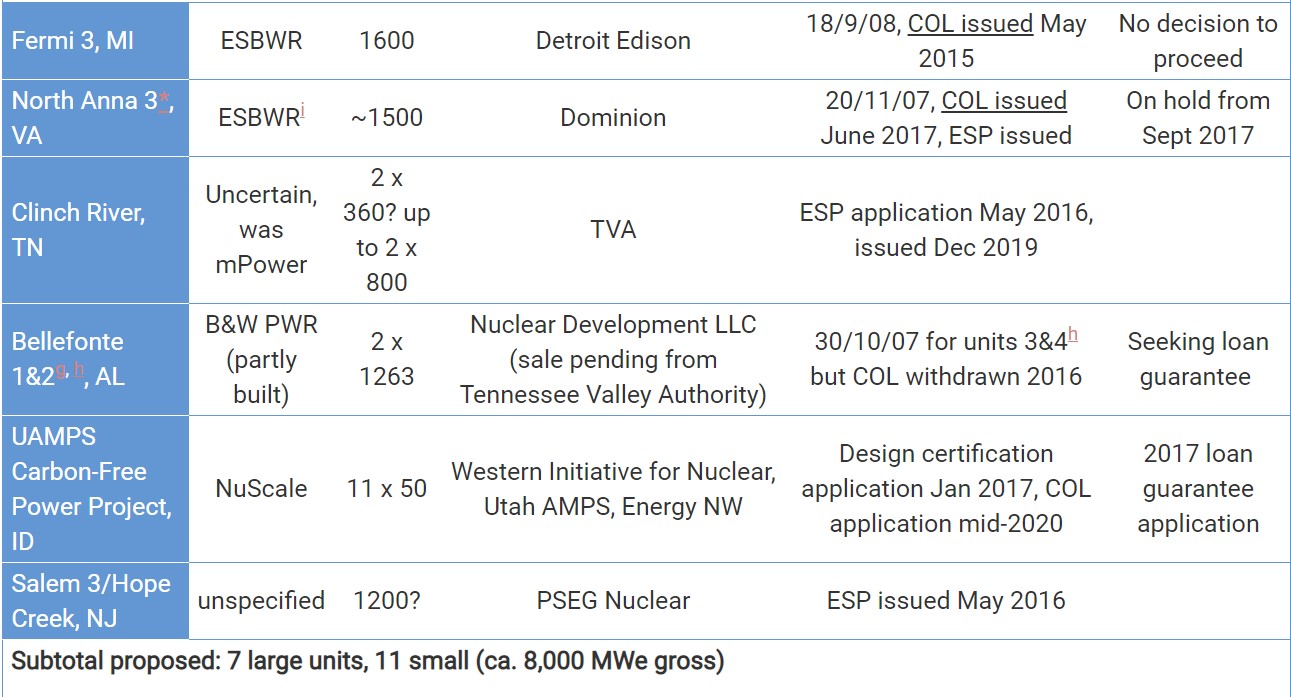Click 'ESP issued May 2016' text
1291x697 pixels.
click(946, 601)
